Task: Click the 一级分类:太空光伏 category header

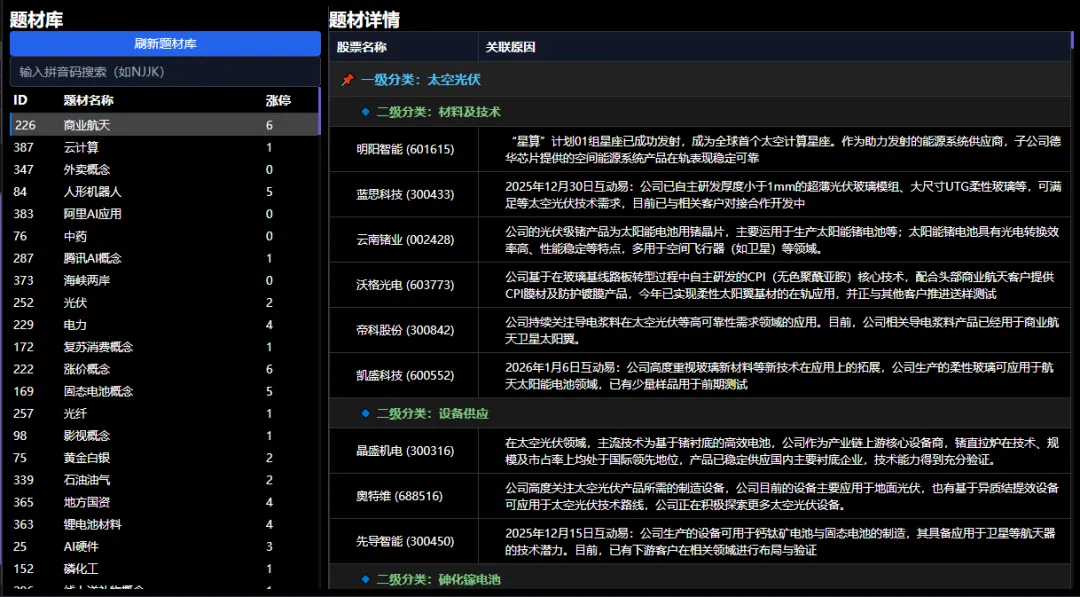Action: pos(699,81)
